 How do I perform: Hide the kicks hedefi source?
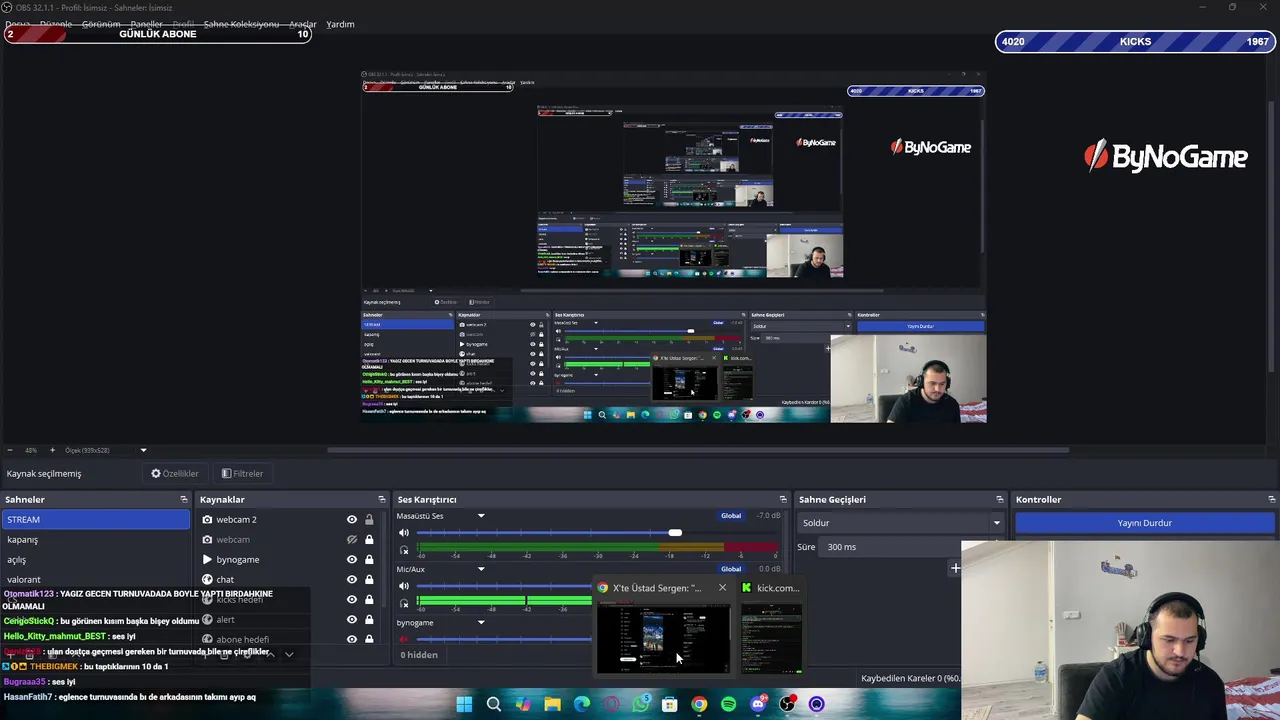[352, 599]
